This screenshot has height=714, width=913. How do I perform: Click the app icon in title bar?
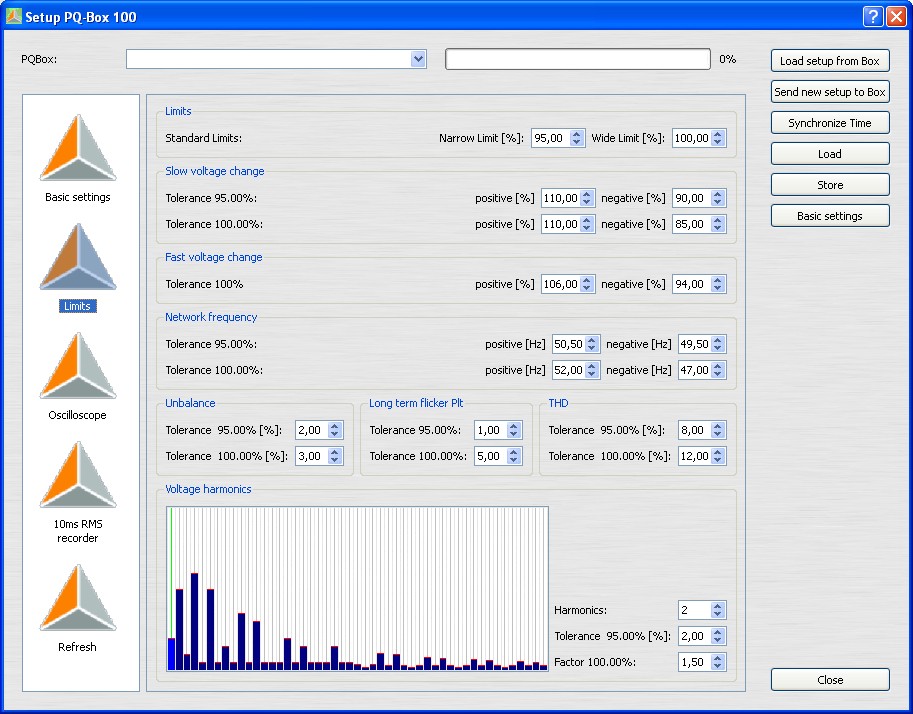pyautogui.click(x=13, y=16)
